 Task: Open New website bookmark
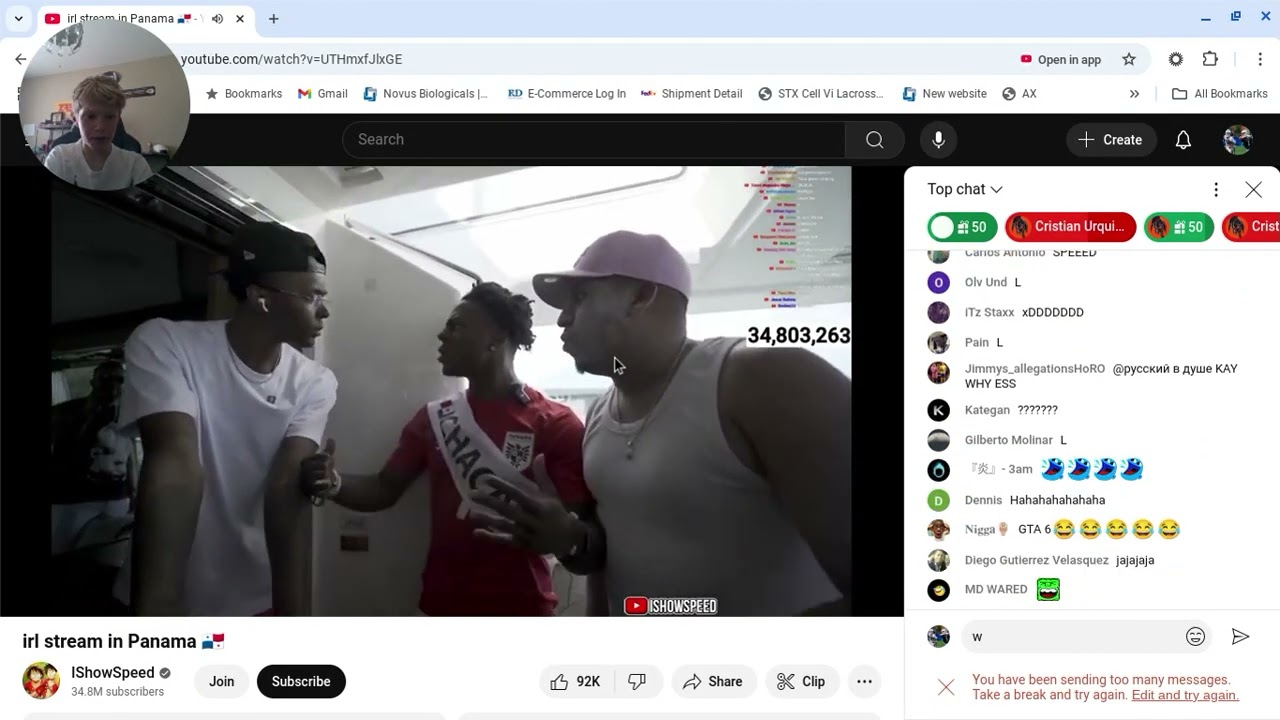[x=944, y=94]
